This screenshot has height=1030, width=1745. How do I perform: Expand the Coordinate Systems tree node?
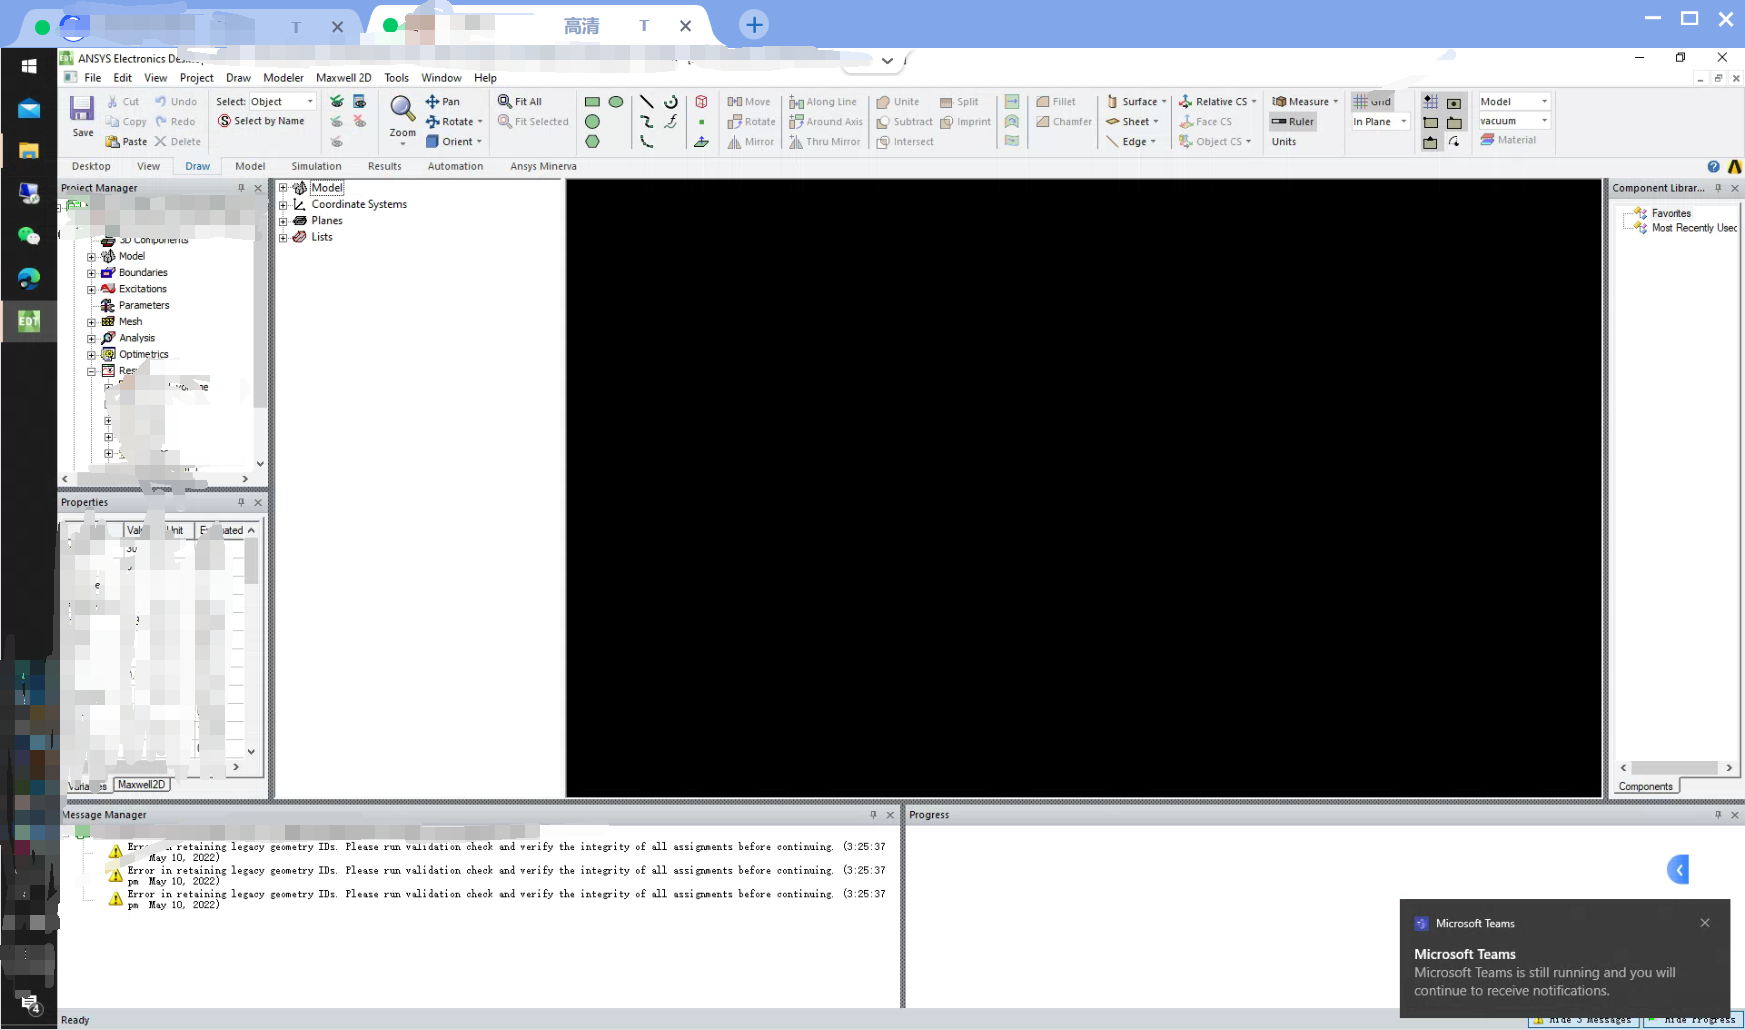[283, 205]
